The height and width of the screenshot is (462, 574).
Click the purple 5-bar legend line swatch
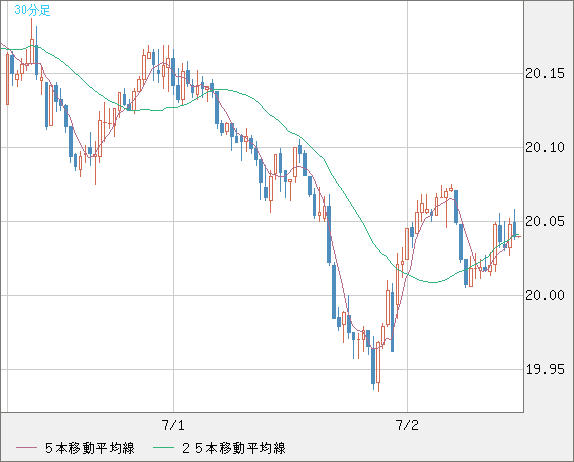pos(26,448)
